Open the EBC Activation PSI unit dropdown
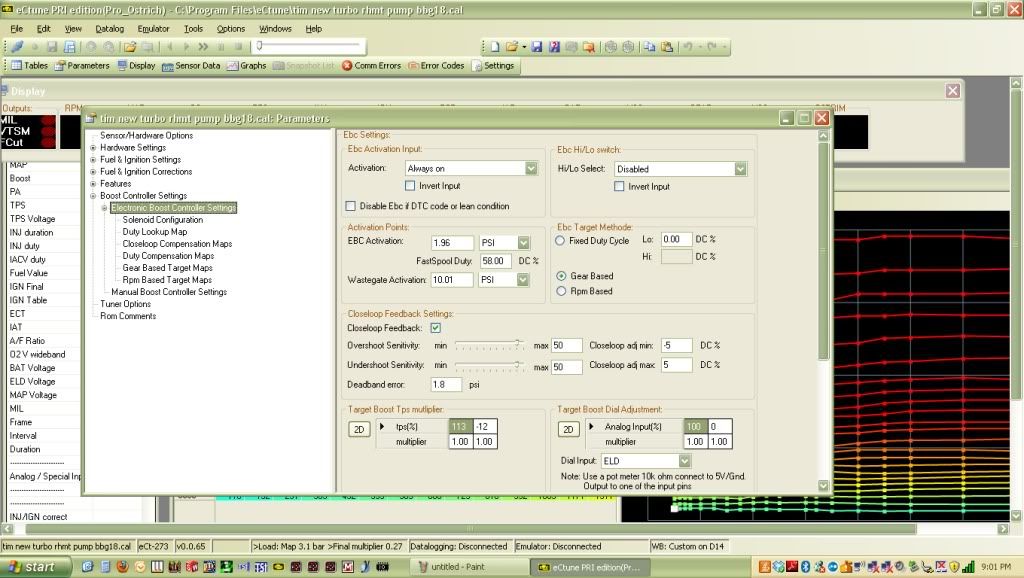The width and height of the screenshot is (1024, 578). click(523, 242)
